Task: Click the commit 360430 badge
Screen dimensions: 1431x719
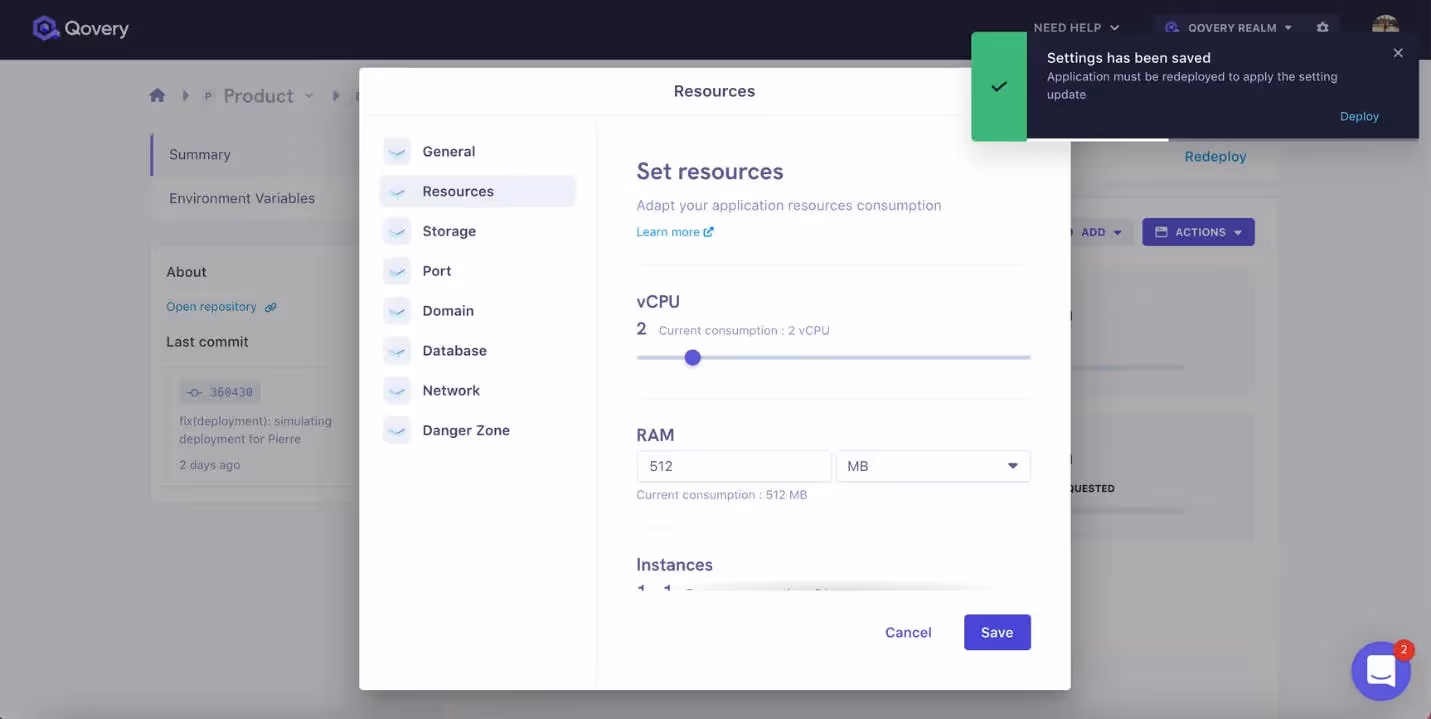Action: pyautogui.click(x=222, y=393)
